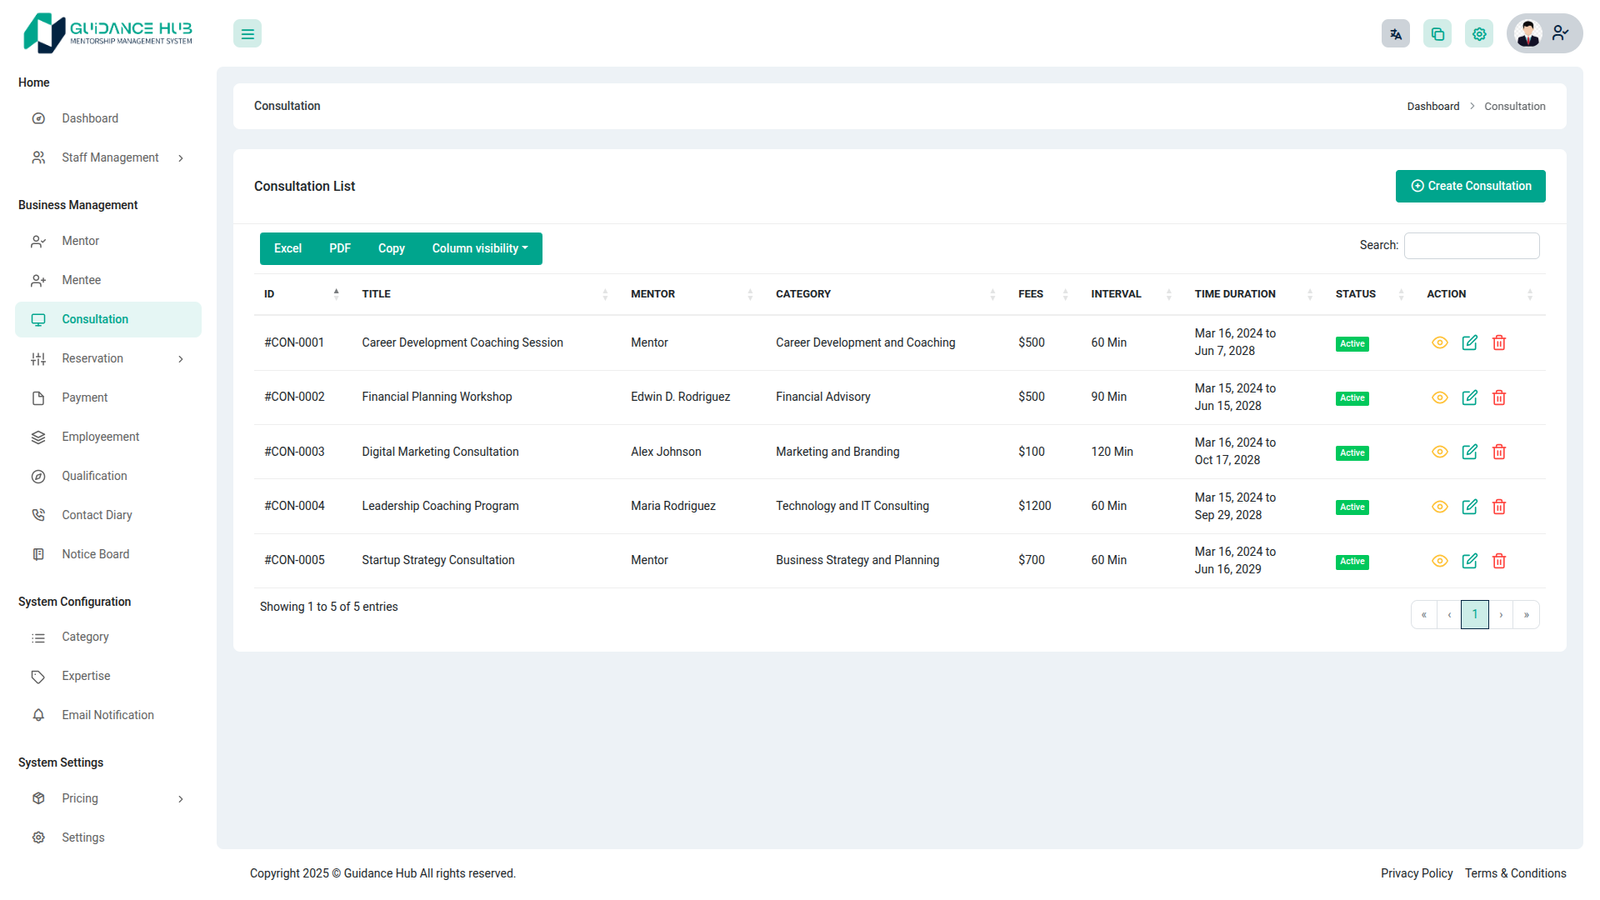The image size is (1600, 900).
Task: Export the consultation list to Excel
Action: pos(287,249)
